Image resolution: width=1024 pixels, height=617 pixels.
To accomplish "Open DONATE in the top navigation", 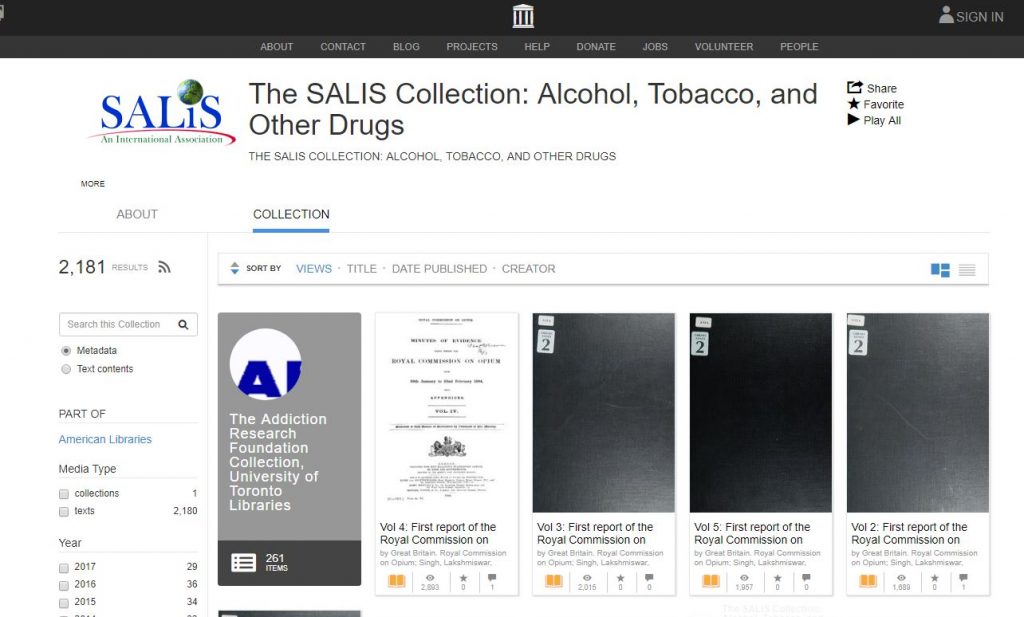I will pos(596,46).
